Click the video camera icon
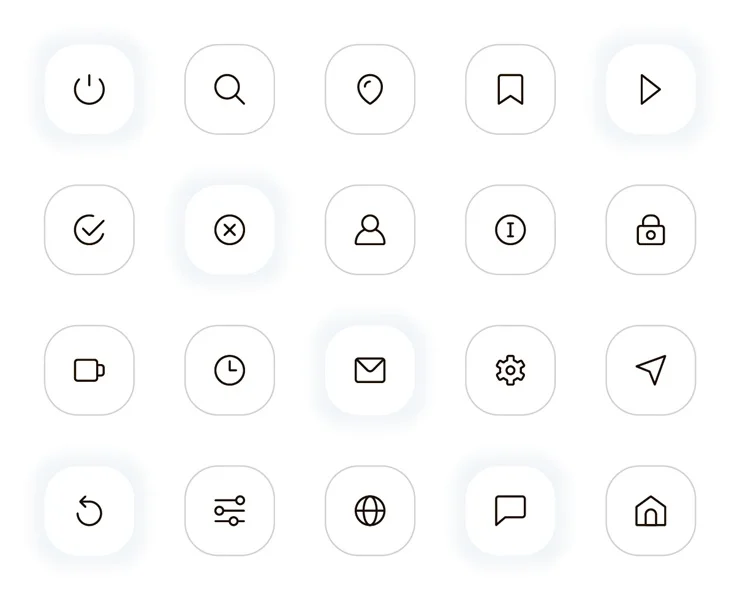 89,370
